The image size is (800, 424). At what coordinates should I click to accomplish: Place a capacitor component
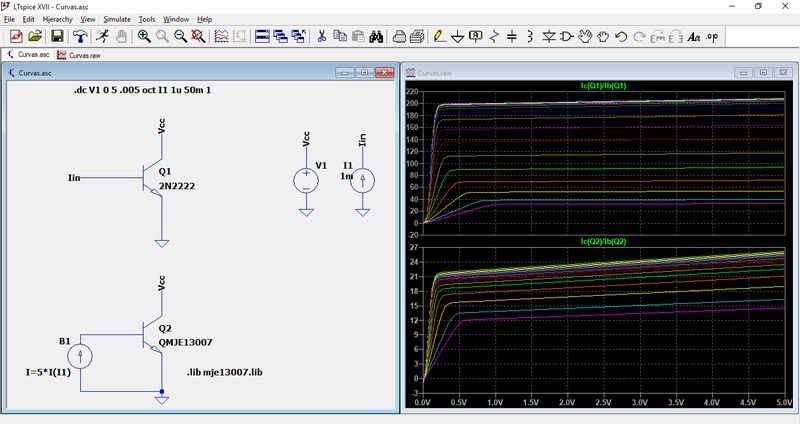(x=512, y=36)
